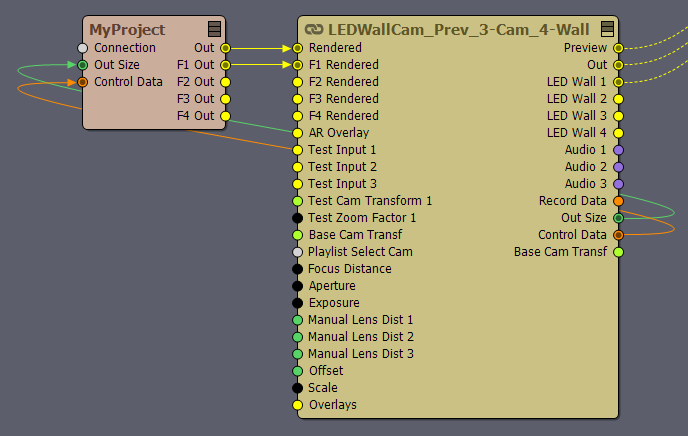Click the Overlays input pin

pos(297,405)
